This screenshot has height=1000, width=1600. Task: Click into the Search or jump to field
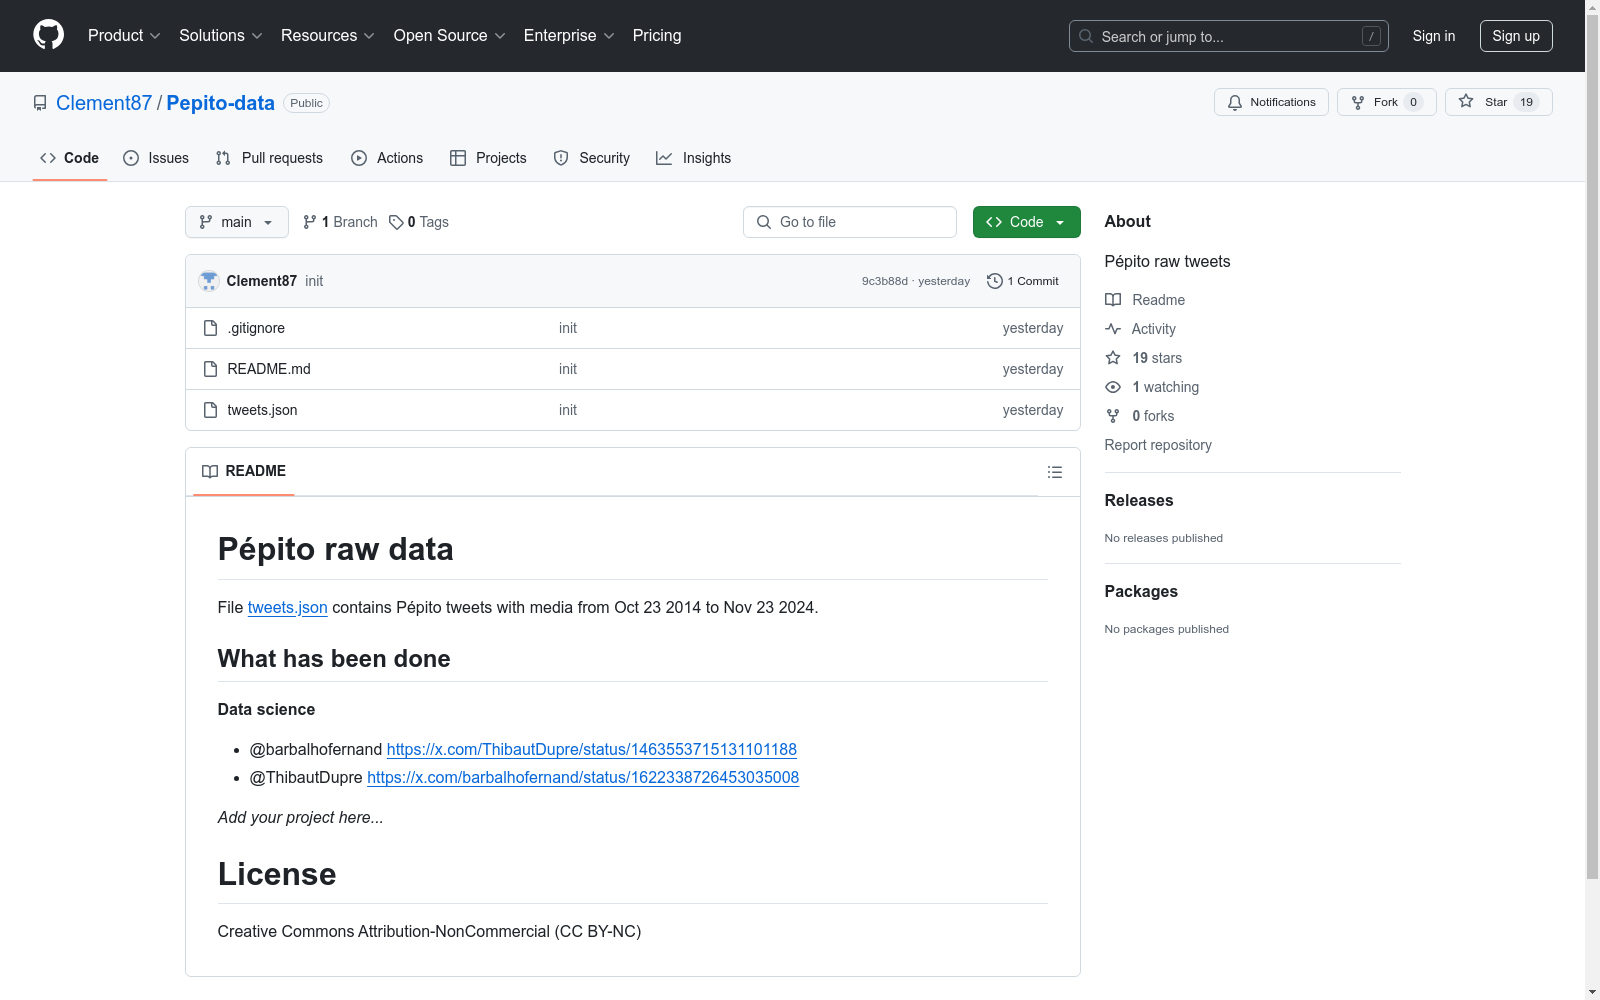click(x=1229, y=36)
